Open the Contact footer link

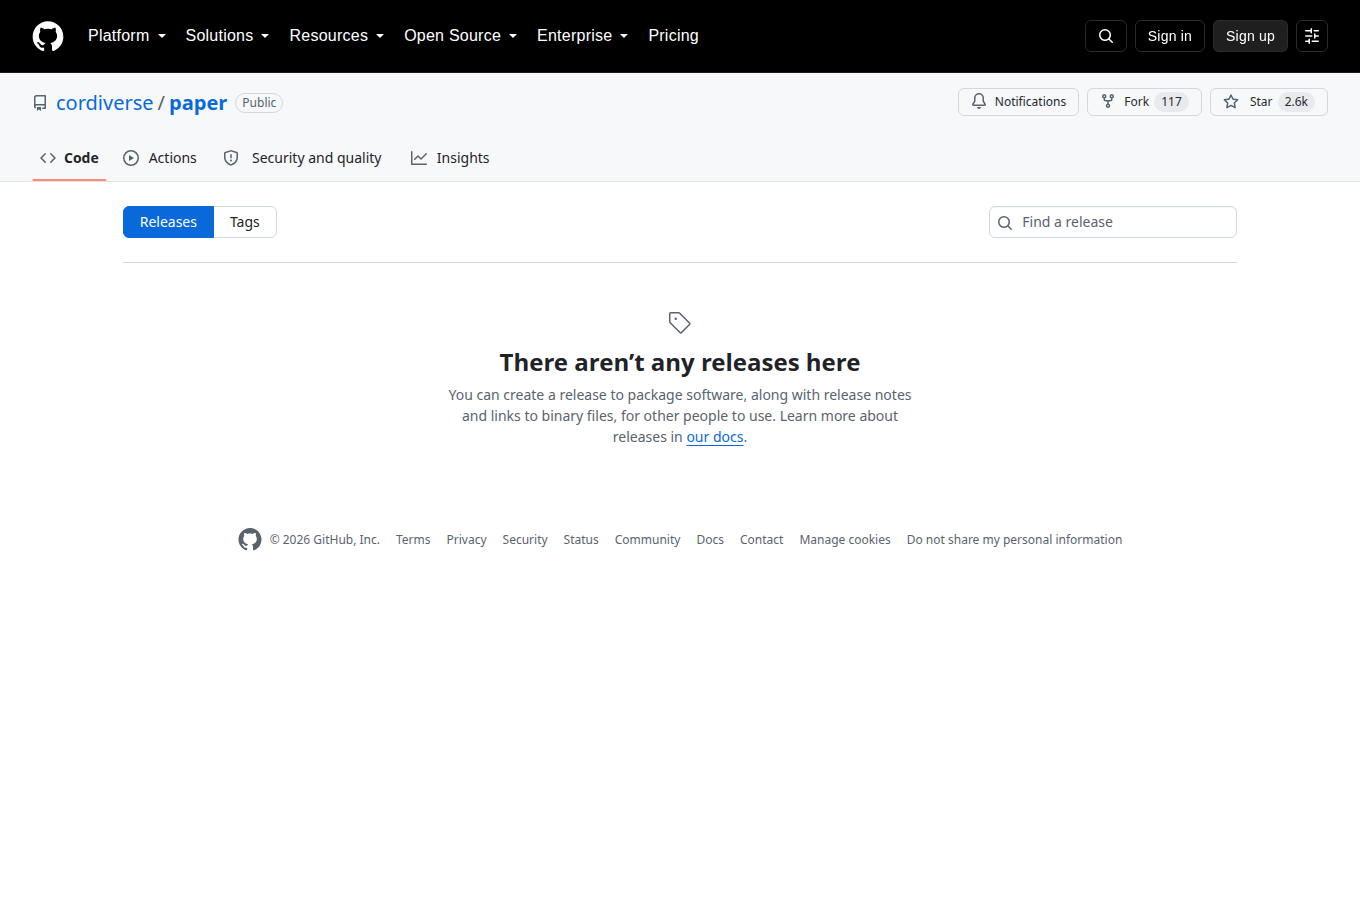(762, 540)
